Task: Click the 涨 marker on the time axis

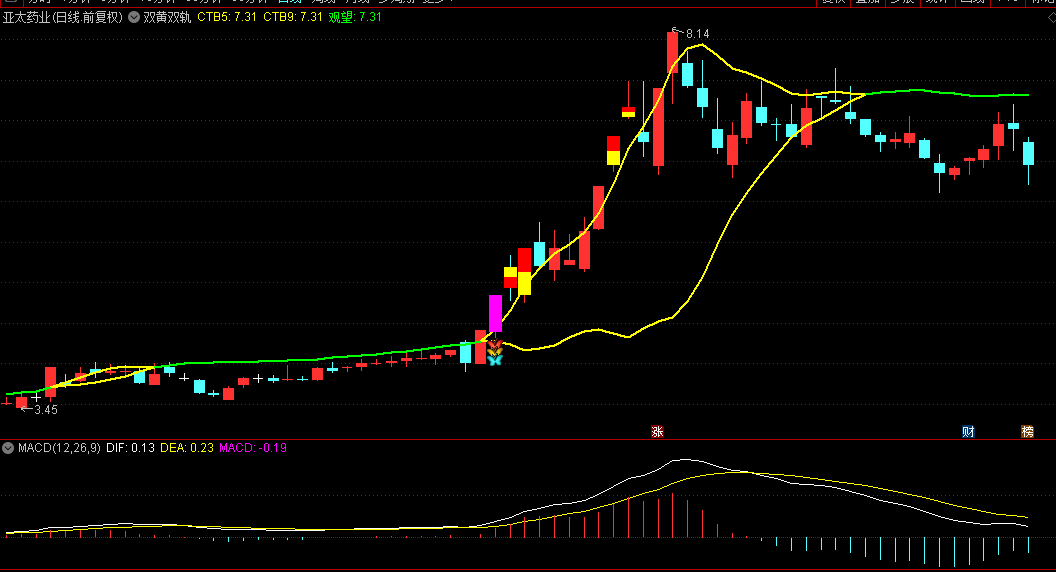Action: (657, 432)
